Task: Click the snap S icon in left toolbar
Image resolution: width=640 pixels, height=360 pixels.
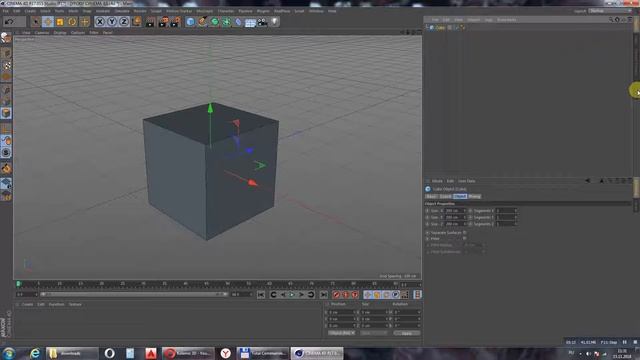Action: pyautogui.click(x=6, y=153)
